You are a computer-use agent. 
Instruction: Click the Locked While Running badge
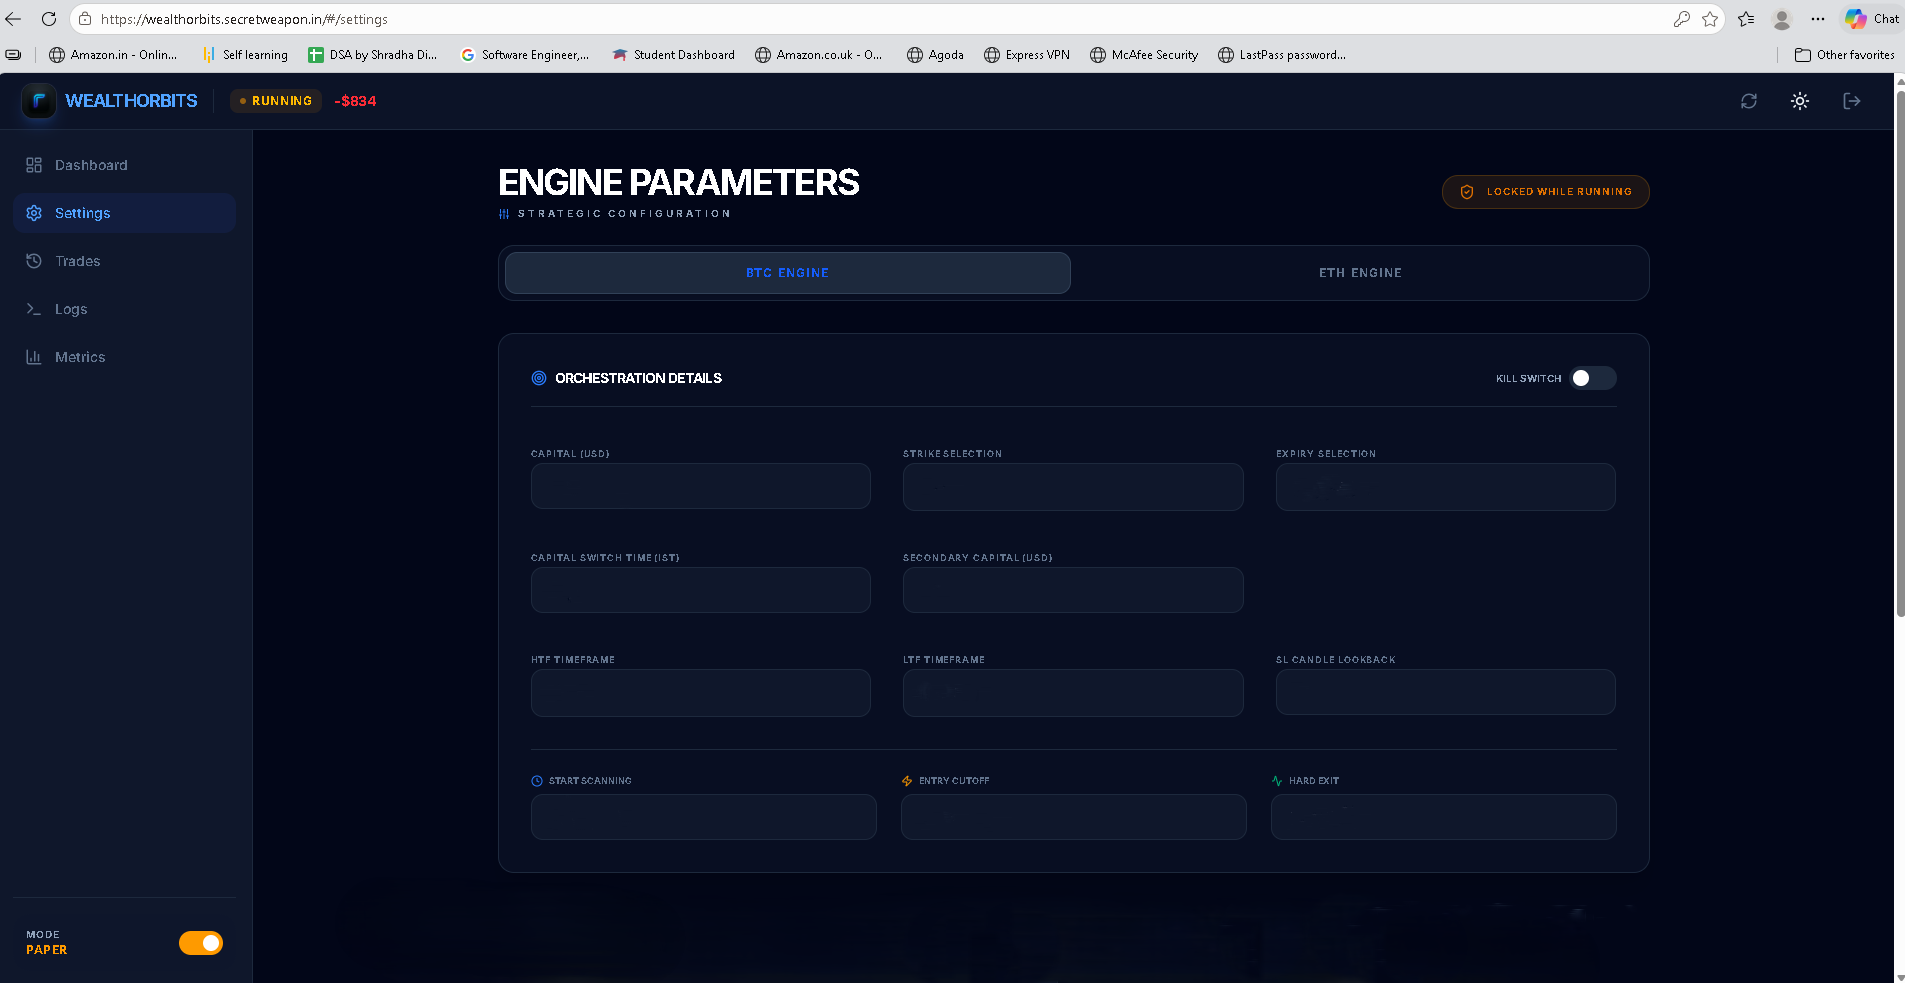point(1546,192)
